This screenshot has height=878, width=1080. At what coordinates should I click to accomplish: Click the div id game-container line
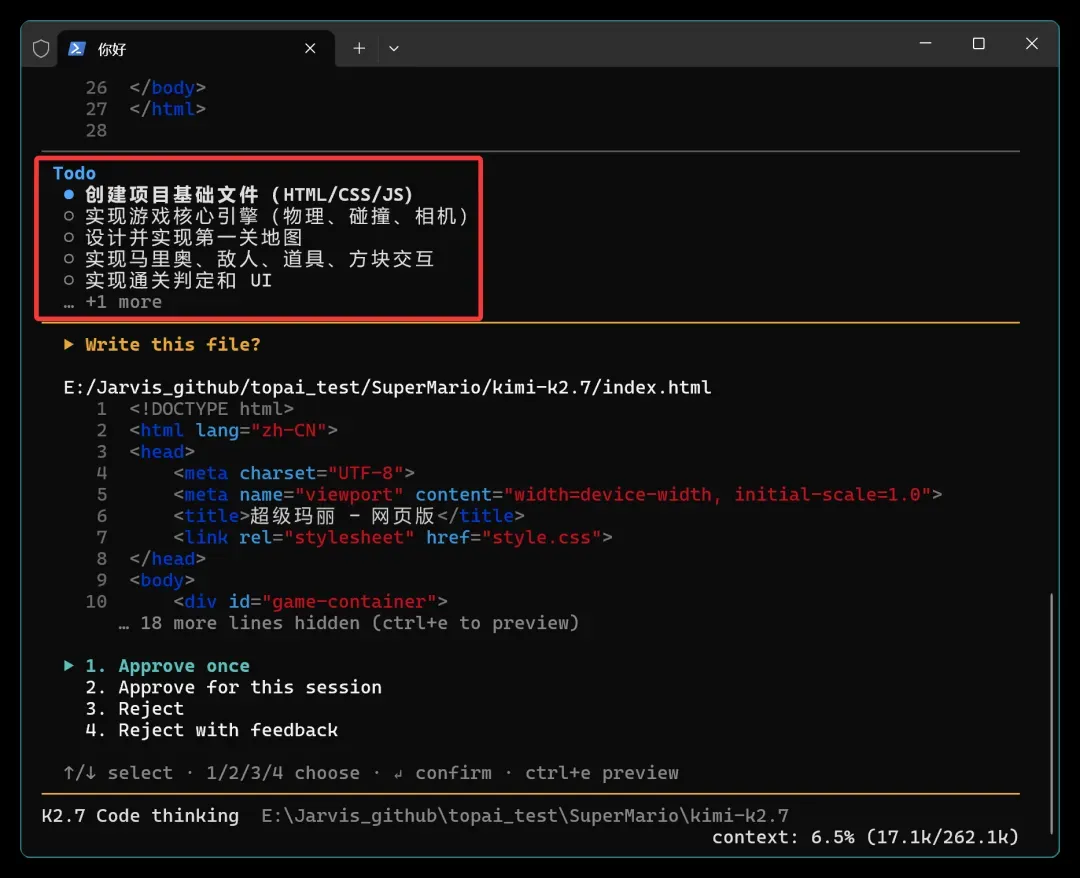click(310, 602)
